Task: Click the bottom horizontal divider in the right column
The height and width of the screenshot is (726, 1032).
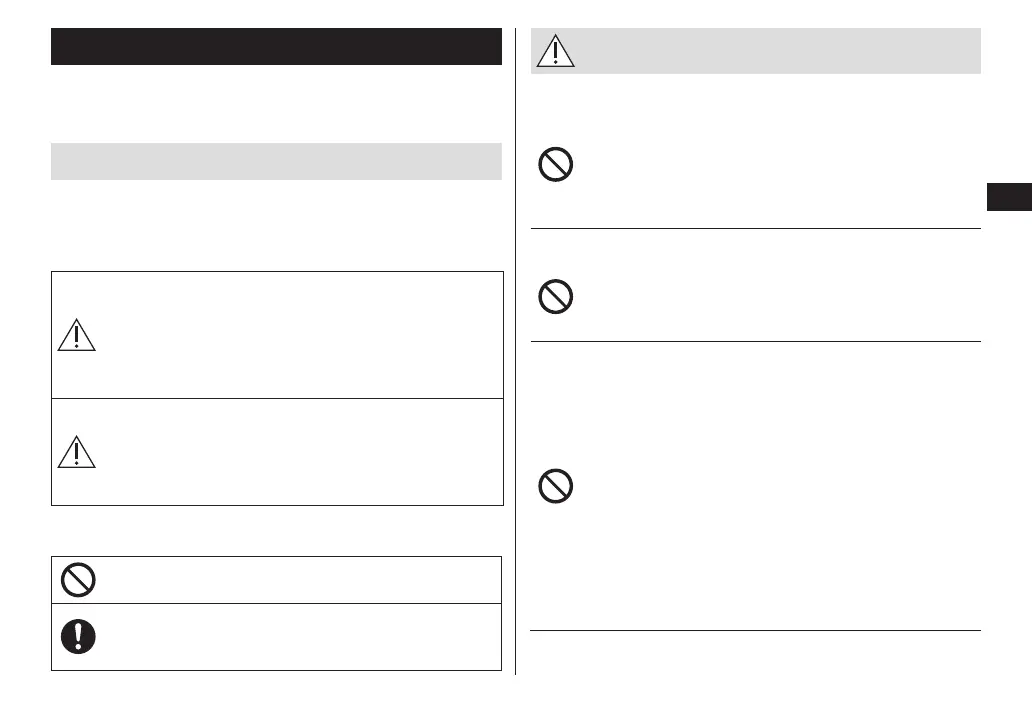Action: (x=755, y=631)
